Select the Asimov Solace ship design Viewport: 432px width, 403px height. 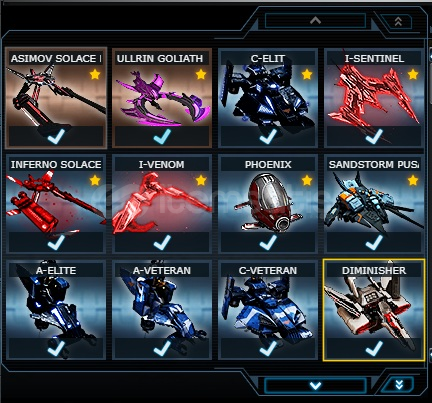pos(56,98)
